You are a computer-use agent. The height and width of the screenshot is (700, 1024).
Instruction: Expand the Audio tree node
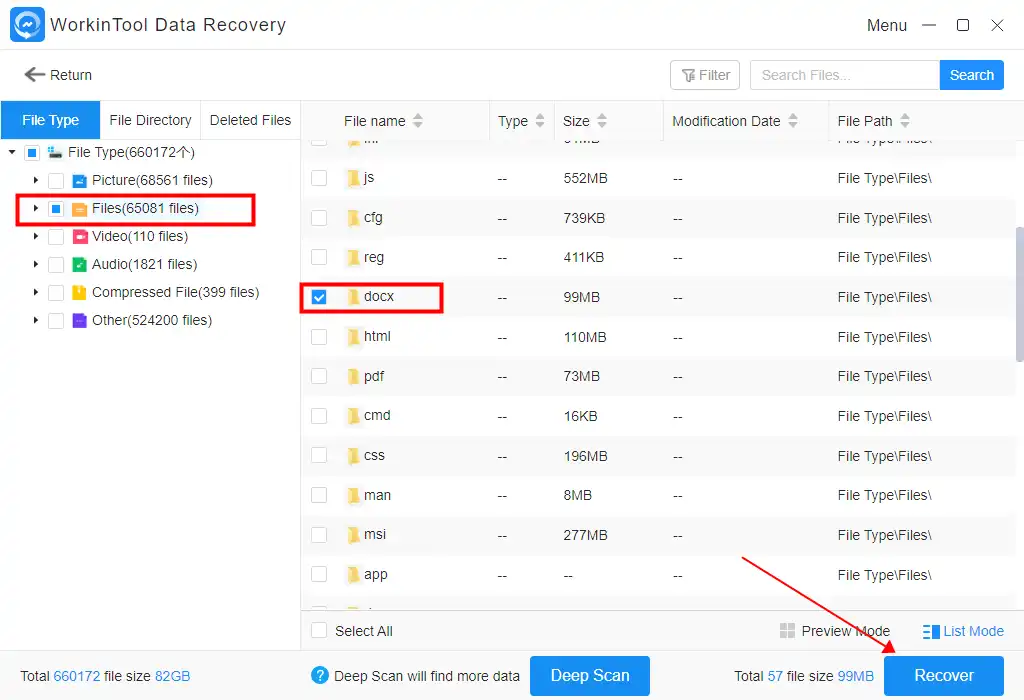click(x=36, y=264)
